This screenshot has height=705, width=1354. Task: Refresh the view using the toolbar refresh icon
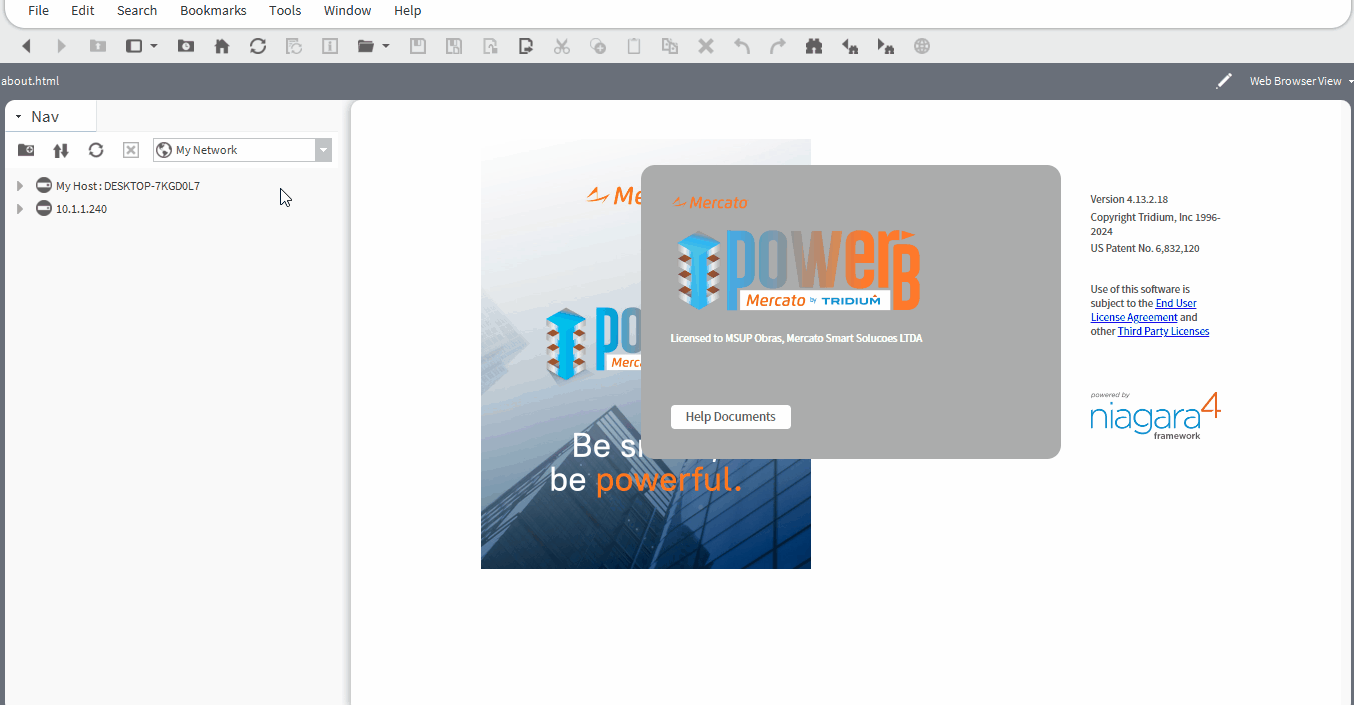tap(258, 46)
